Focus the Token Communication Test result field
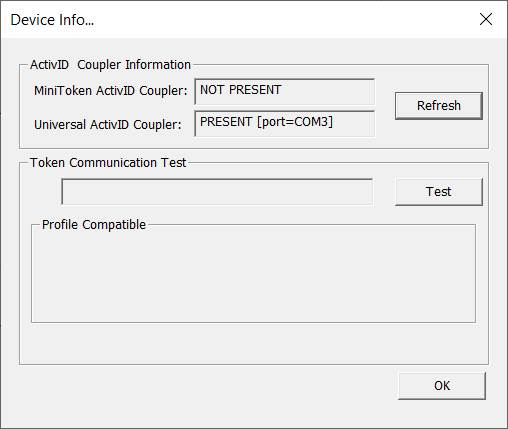This screenshot has height=429, width=508. tap(217, 192)
